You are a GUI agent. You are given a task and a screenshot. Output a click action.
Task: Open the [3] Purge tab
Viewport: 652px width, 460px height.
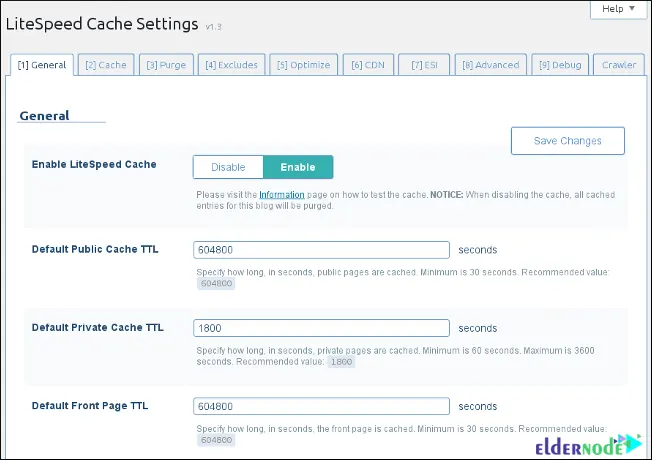(166, 65)
